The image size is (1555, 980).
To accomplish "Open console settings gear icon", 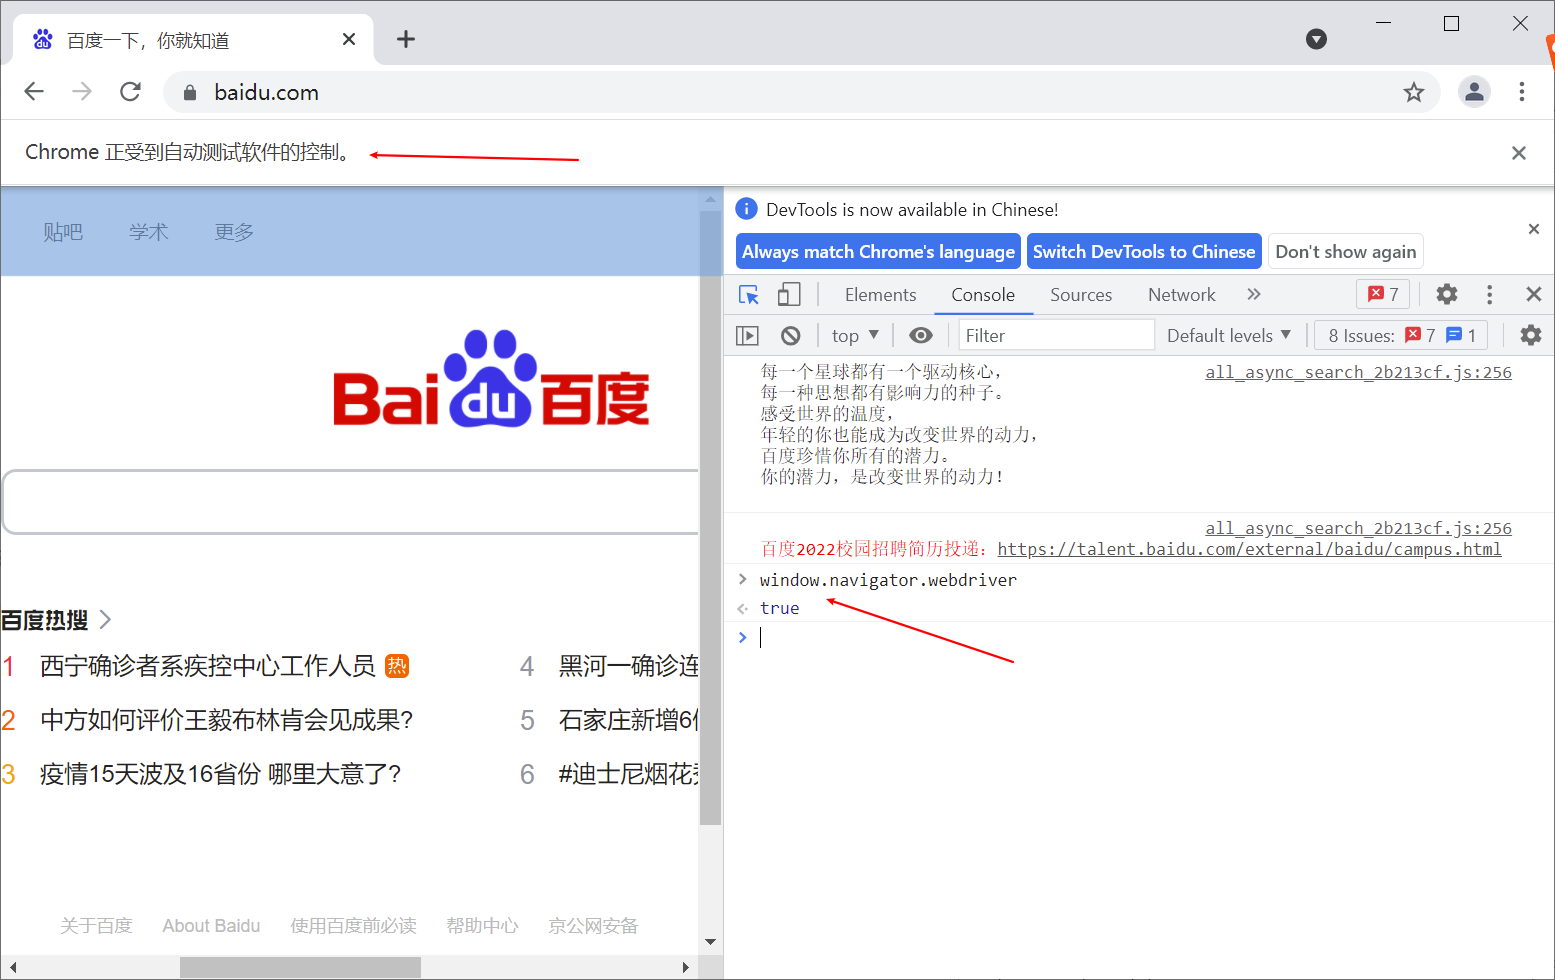I will point(1530,335).
